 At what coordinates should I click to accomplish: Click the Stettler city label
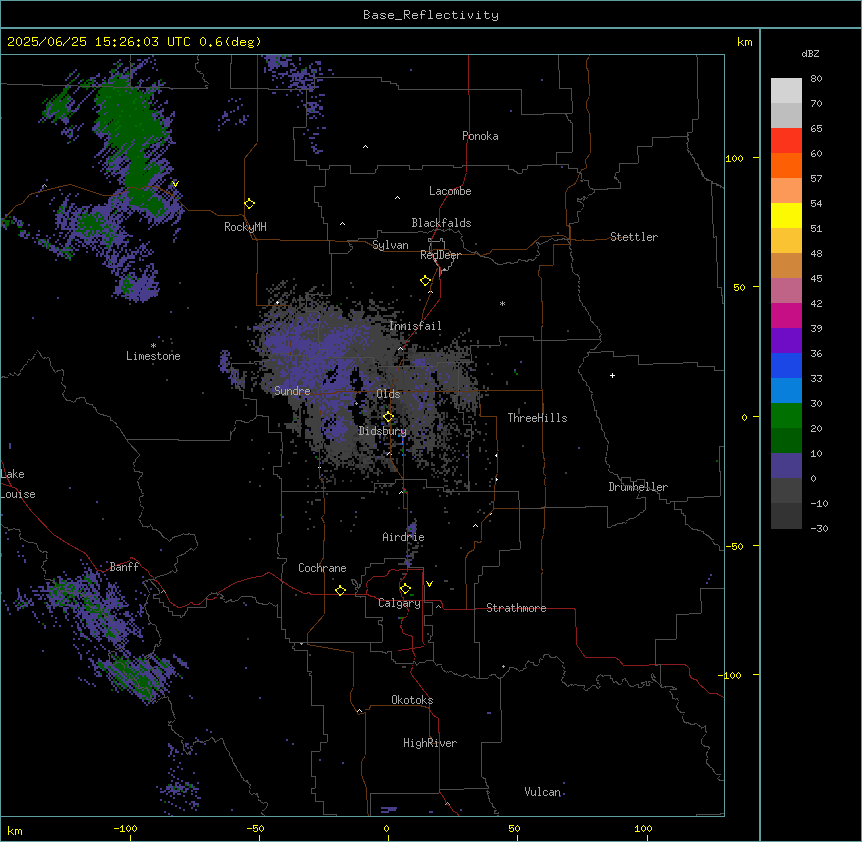[634, 237]
